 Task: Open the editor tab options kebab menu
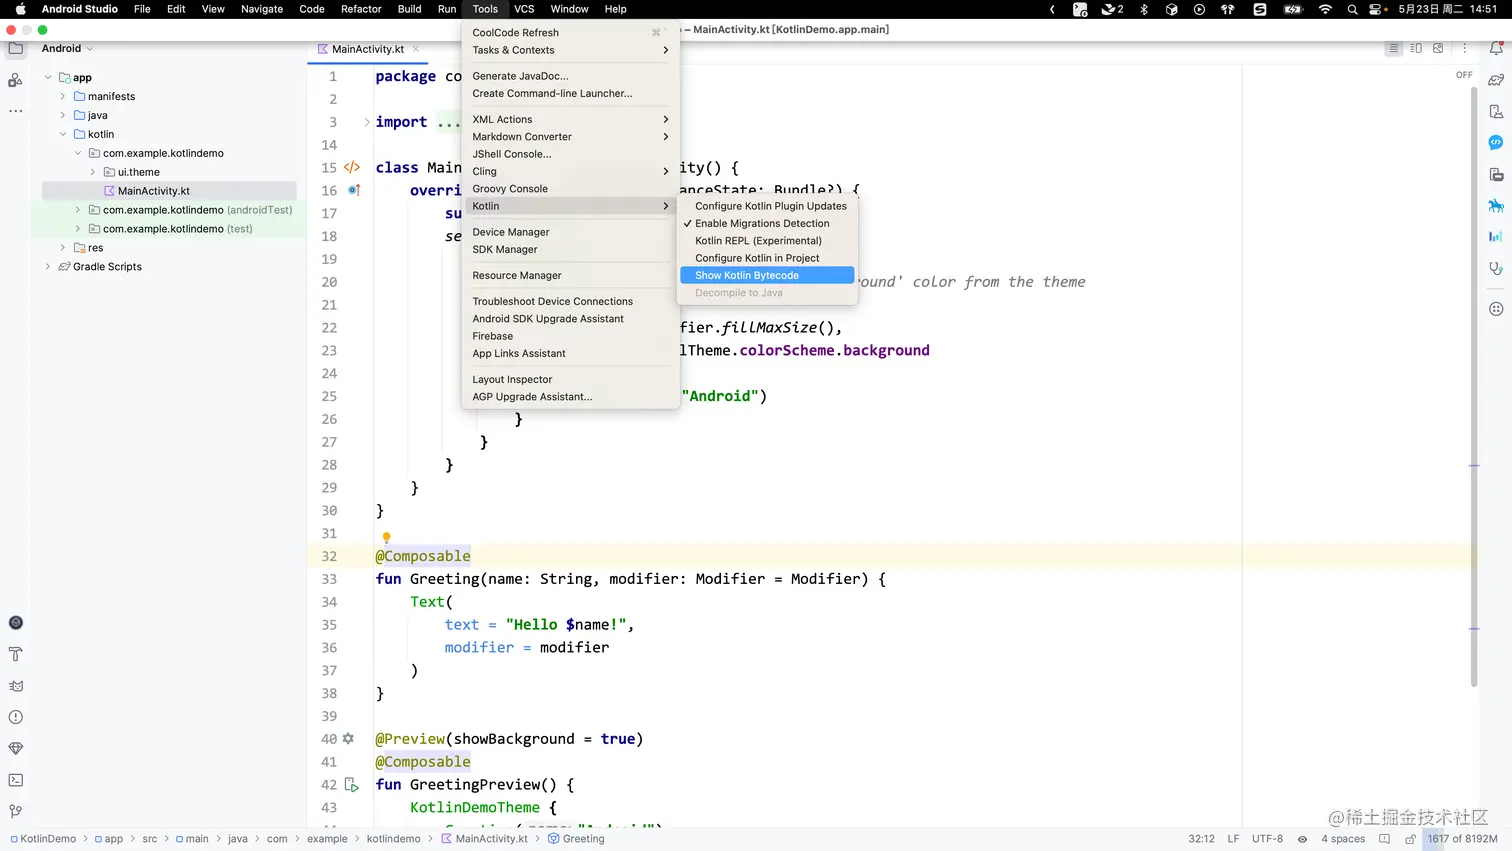(x=1465, y=48)
